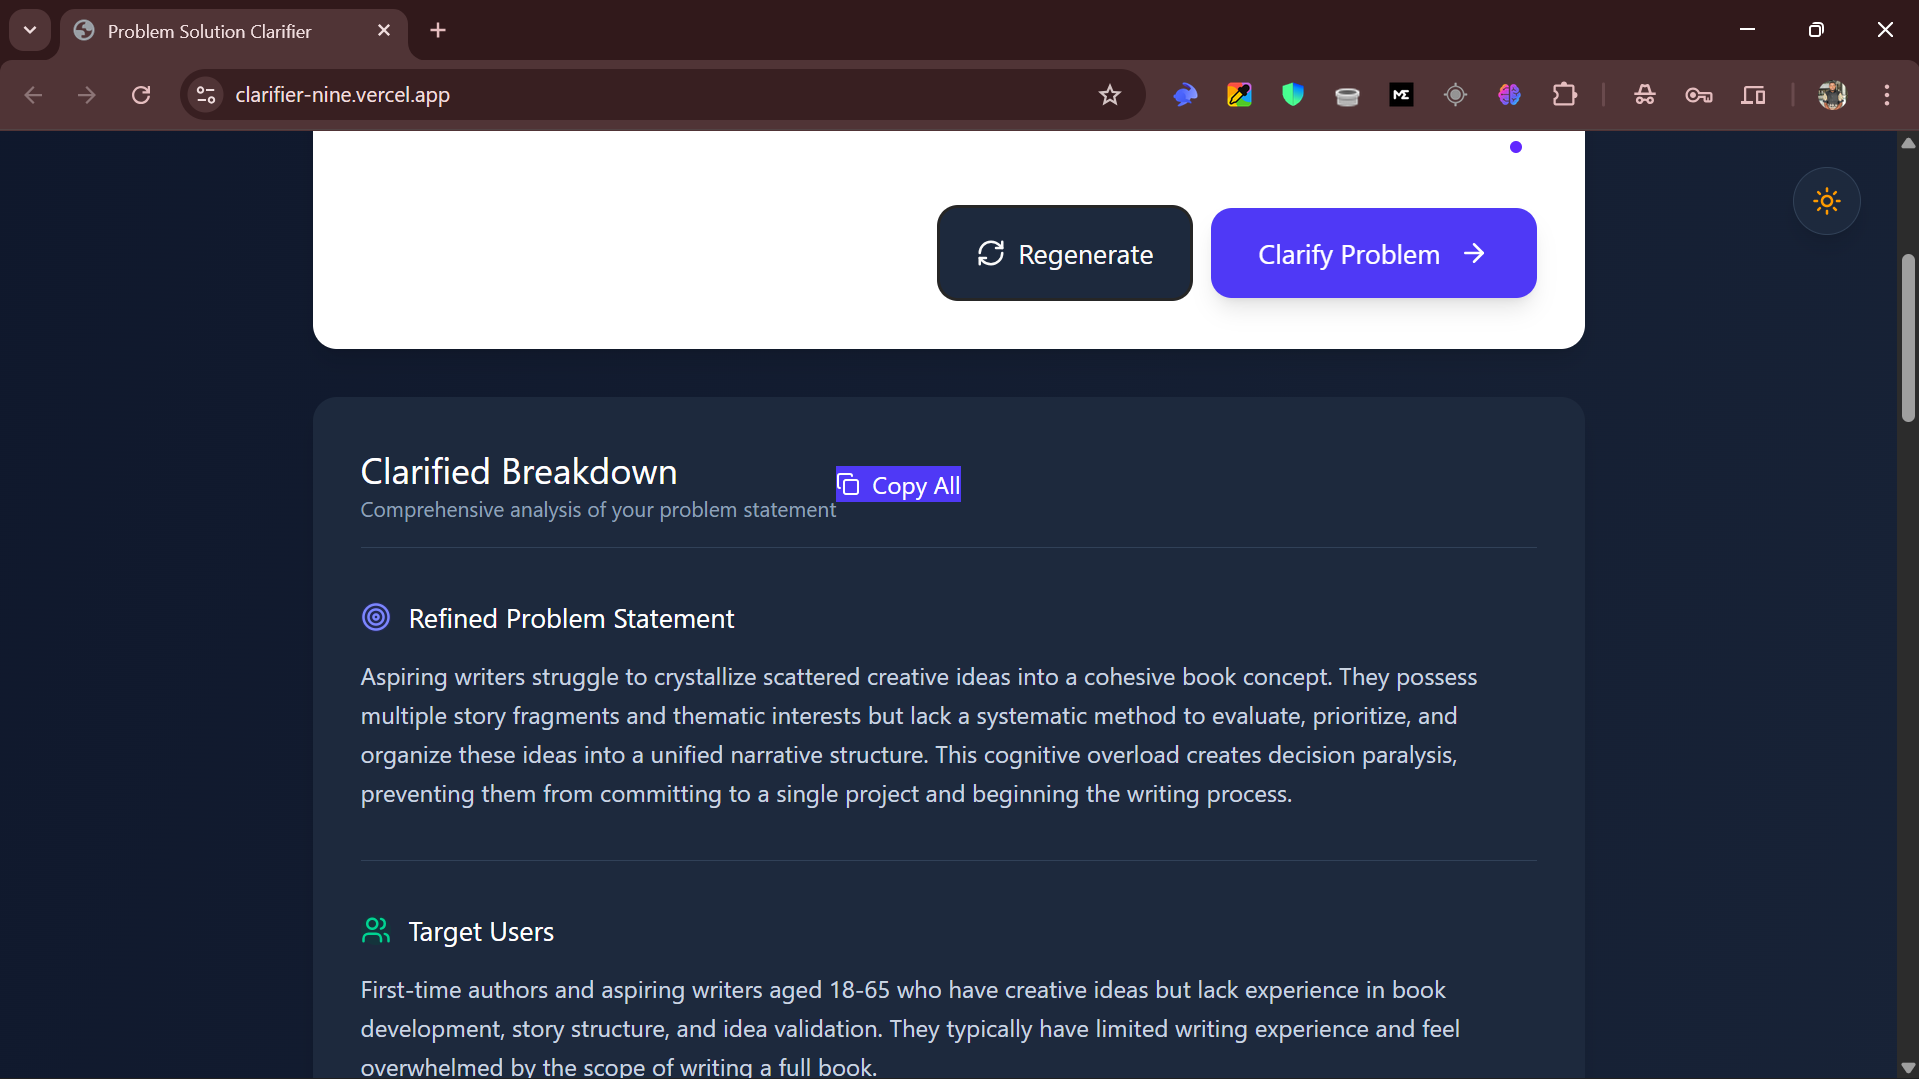Open the incognito-style spy icon in toolbar

coord(1645,95)
